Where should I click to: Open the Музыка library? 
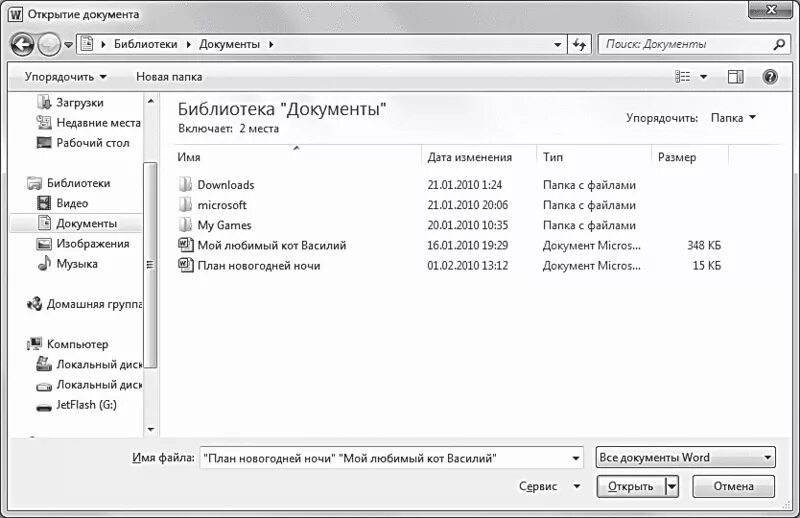[67, 264]
